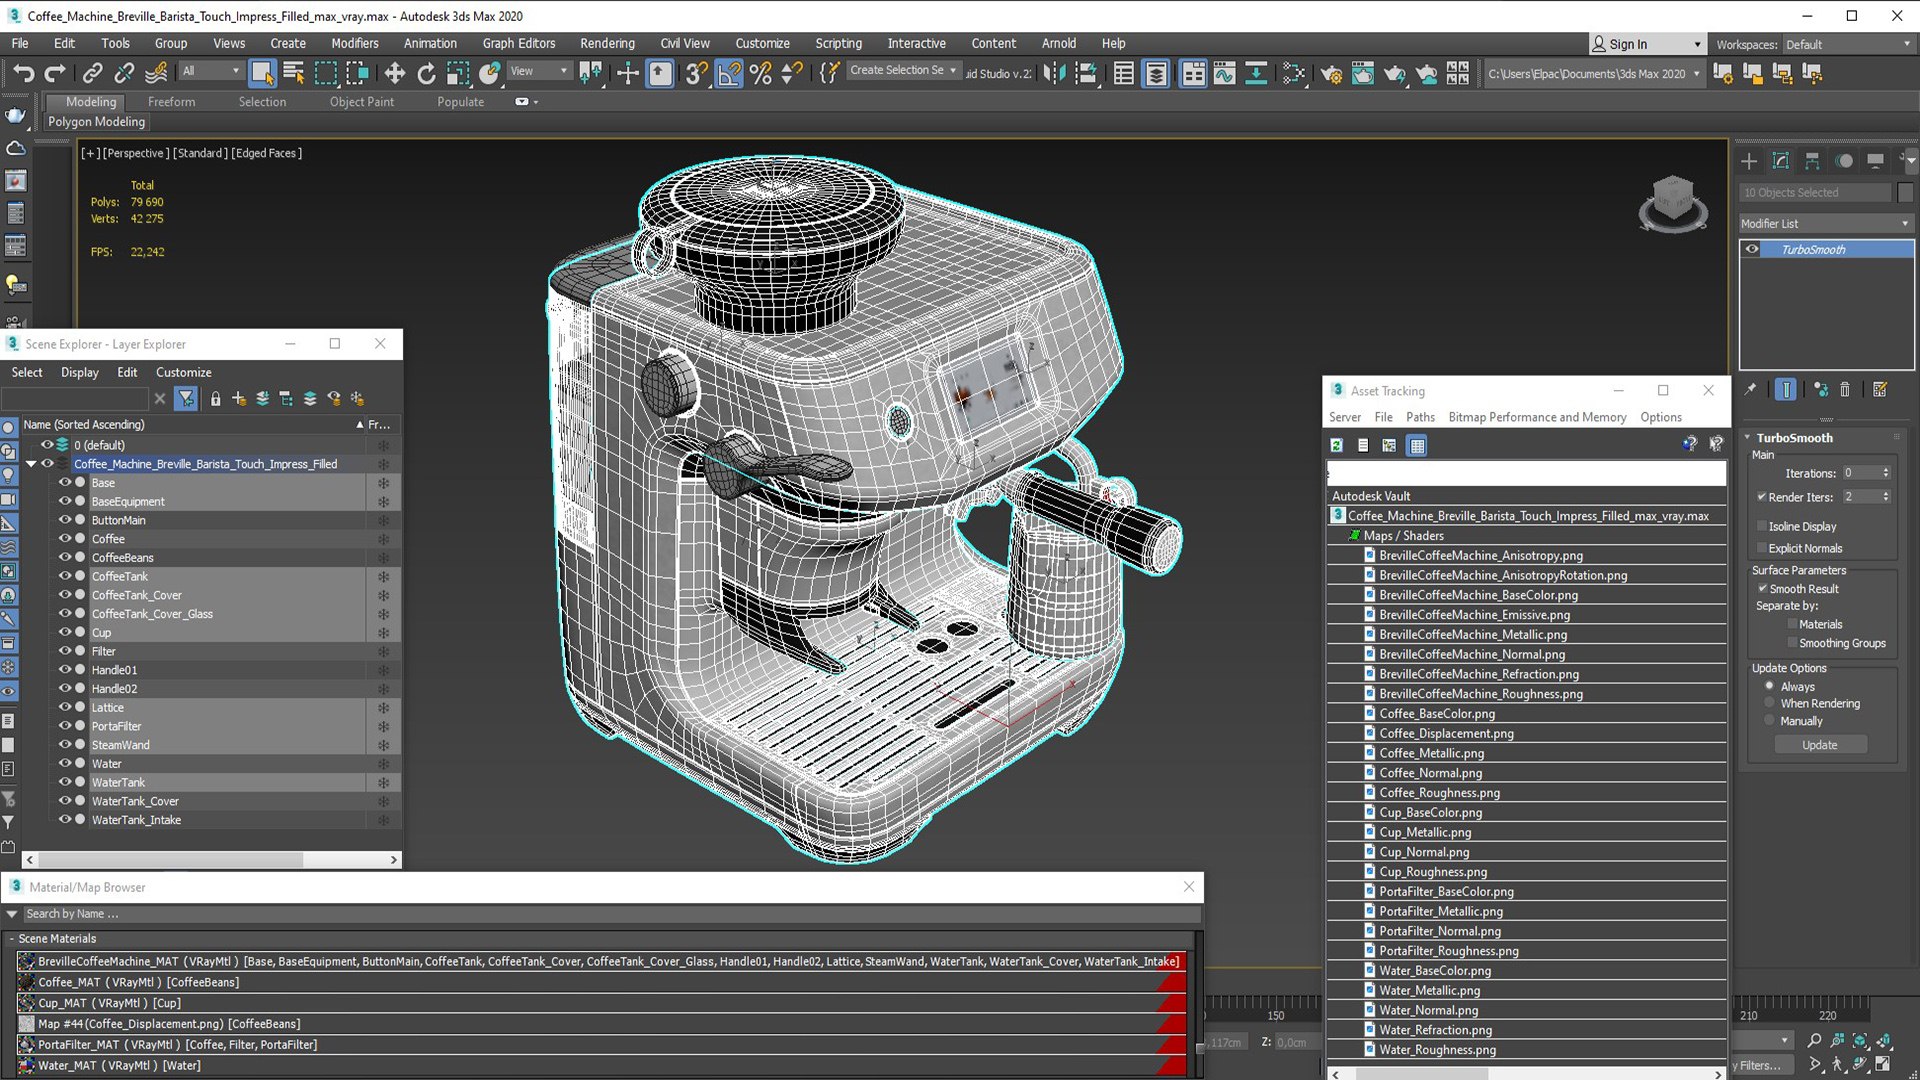Click the Undo arrow icon
Image resolution: width=1920 pixels, height=1080 pixels.
click(x=23, y=73)
